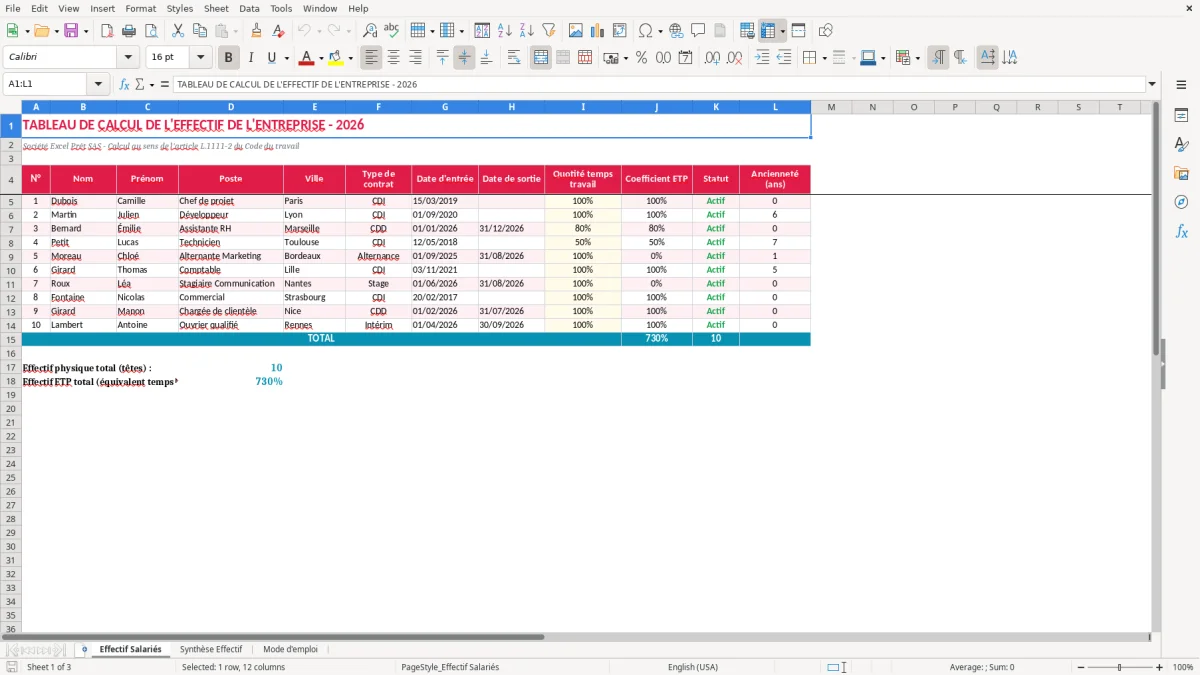Viewport: 1200px width, 675px height.
Task: Click the Save document icon
Action: pyautogui.click(x=71, y=31)
